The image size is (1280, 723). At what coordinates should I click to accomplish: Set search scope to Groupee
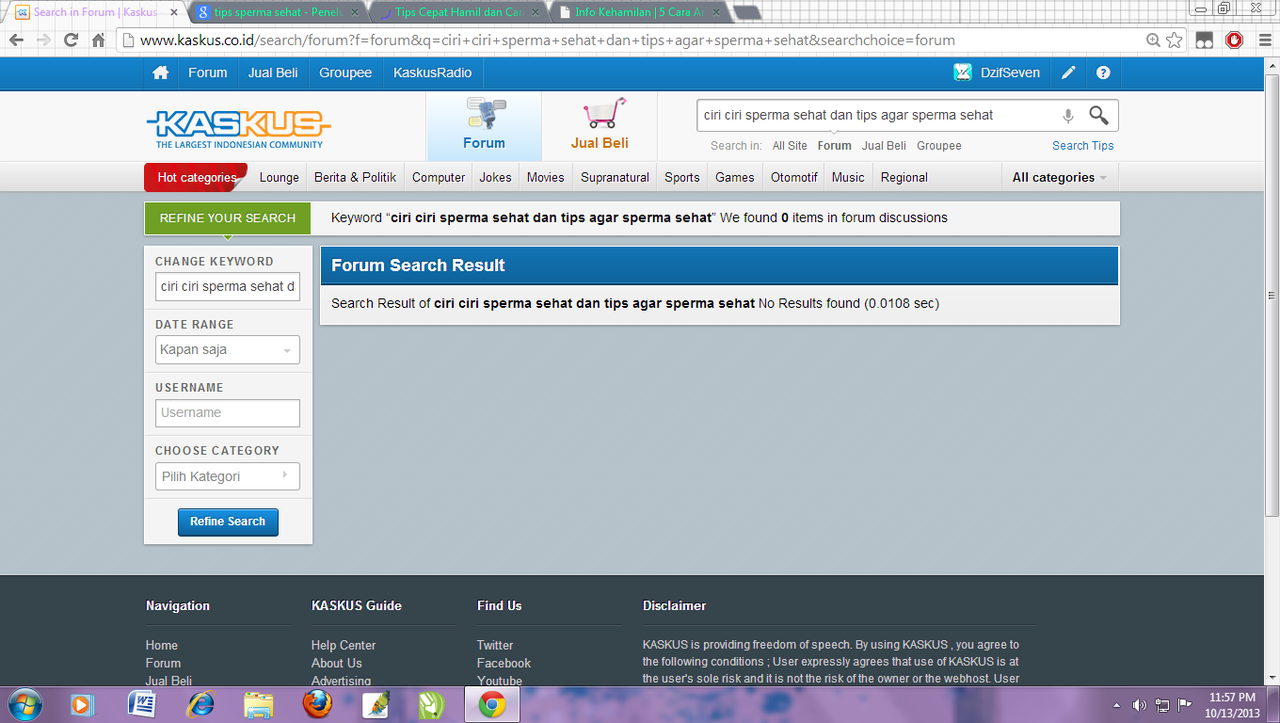(939, 146)
